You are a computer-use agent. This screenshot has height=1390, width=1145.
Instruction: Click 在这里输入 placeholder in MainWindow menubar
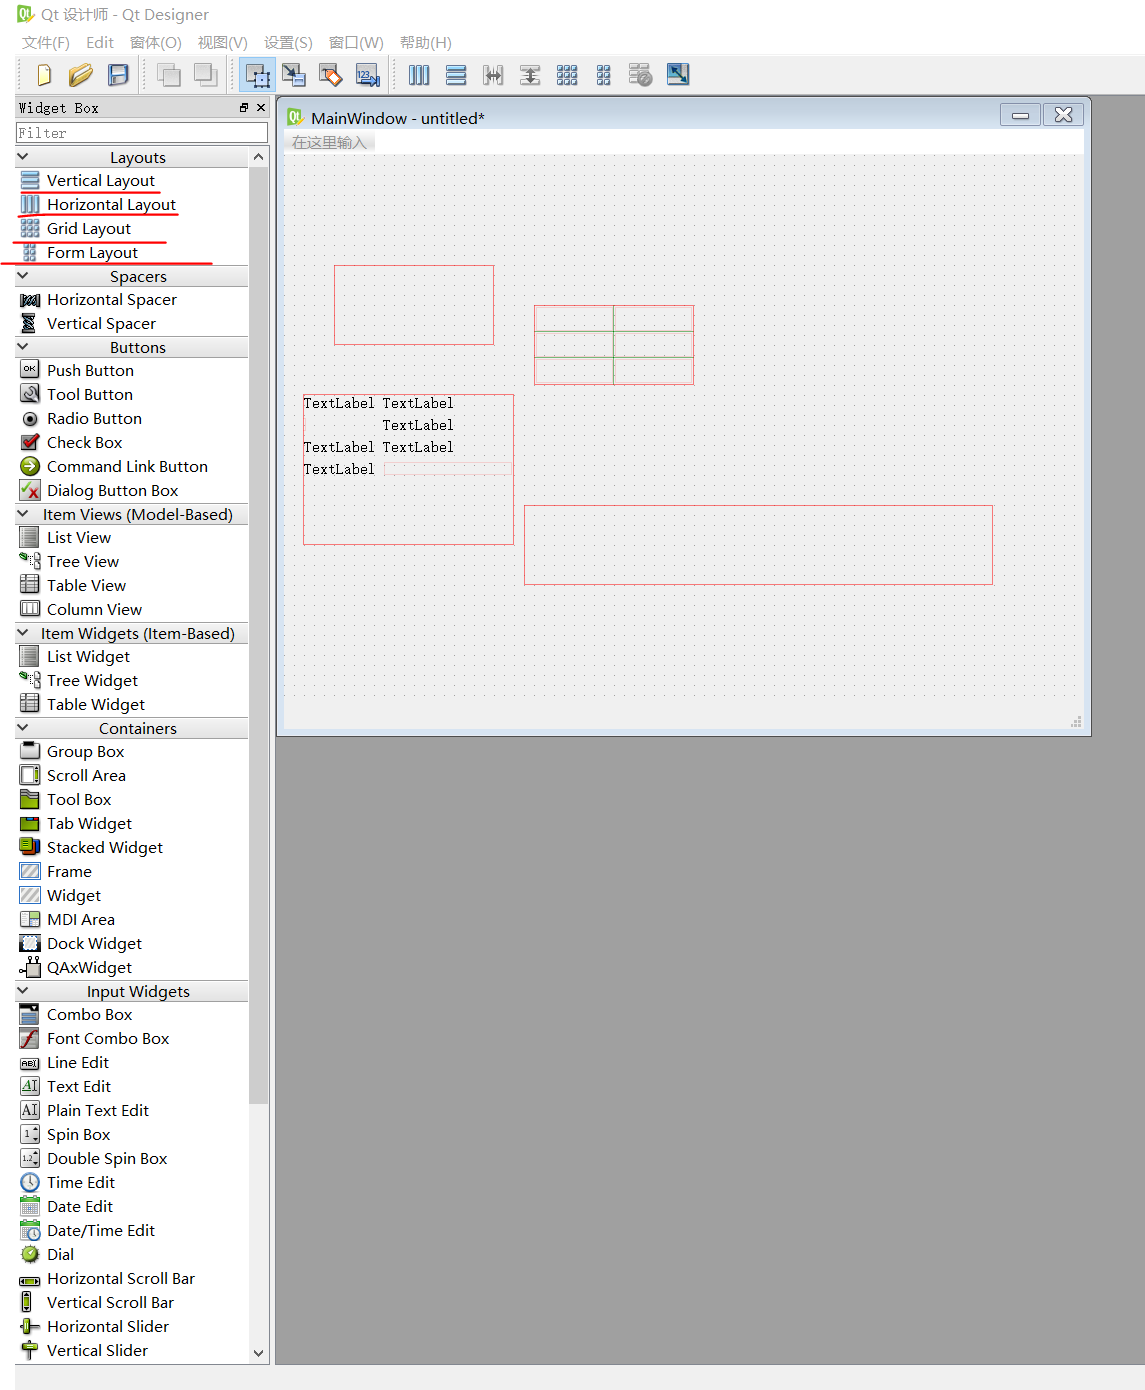(329, 143)
